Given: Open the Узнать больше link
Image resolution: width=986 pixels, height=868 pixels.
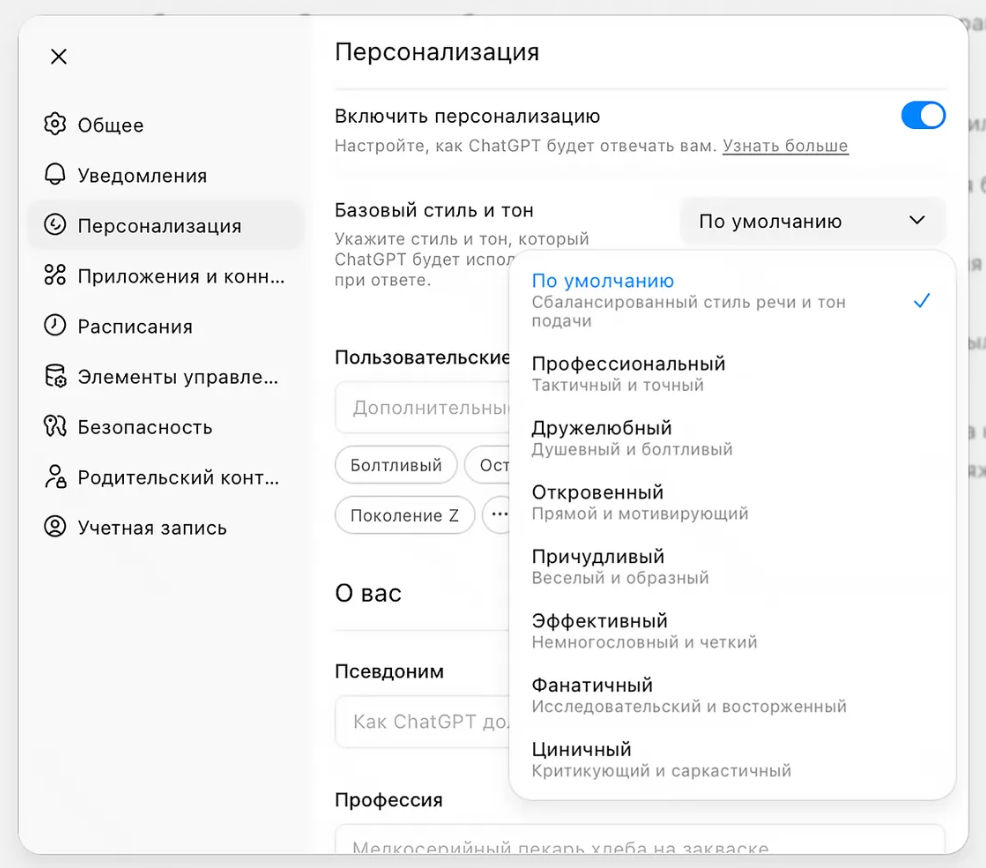Looking at the screenshot, I should (x=785, y=146).
